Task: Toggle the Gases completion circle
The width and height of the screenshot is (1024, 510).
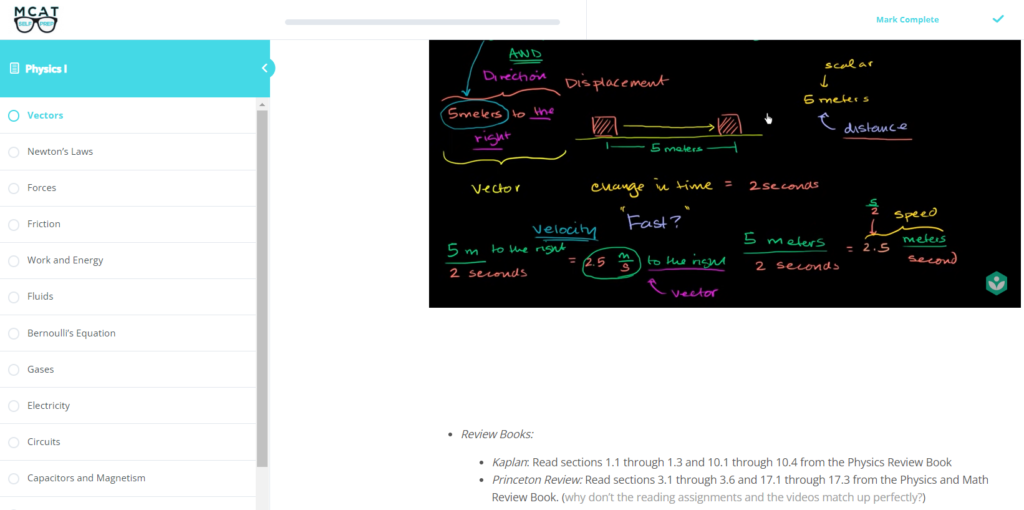Action: (x=14, y=370)
